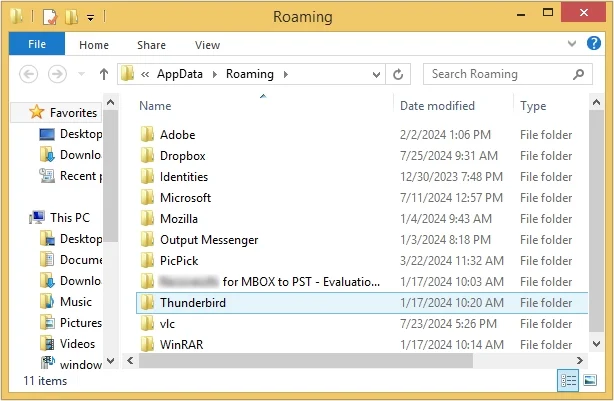Select This PC in navigation pane

click(x=60, y=217)
